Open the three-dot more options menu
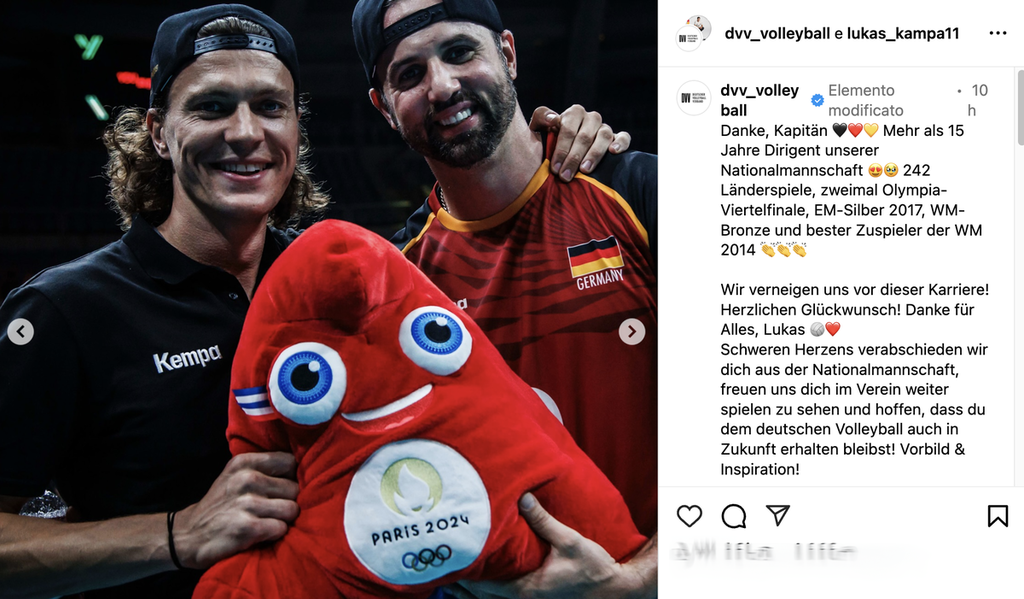 pos(997,33)
